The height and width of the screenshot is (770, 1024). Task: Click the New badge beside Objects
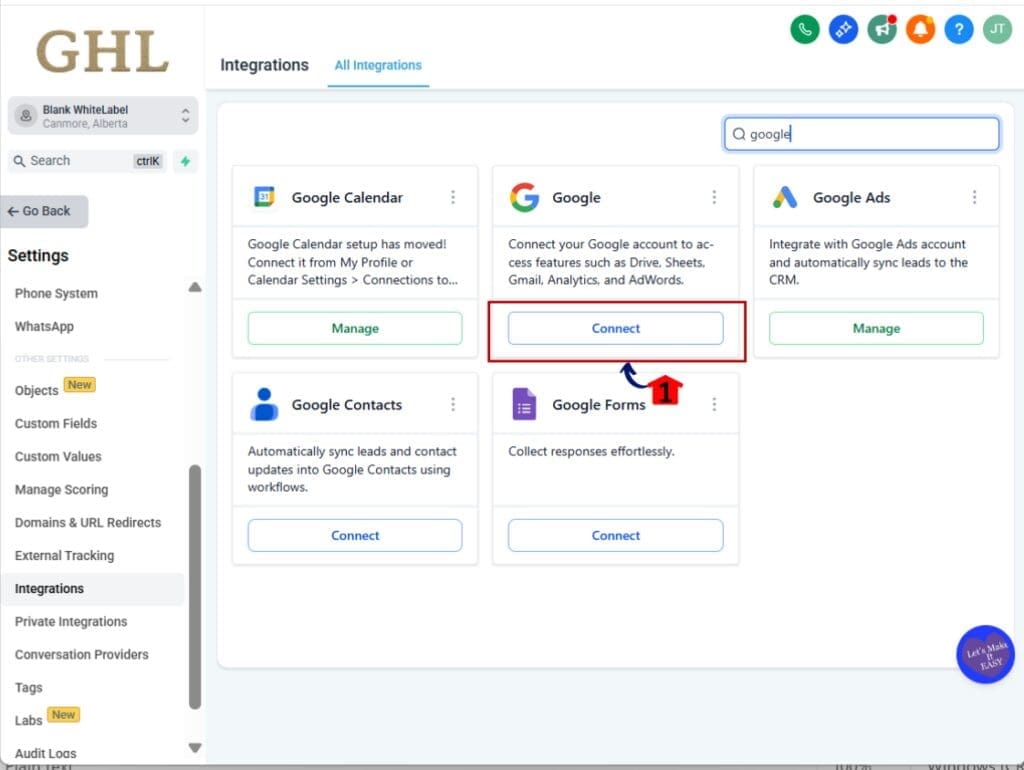80,385
